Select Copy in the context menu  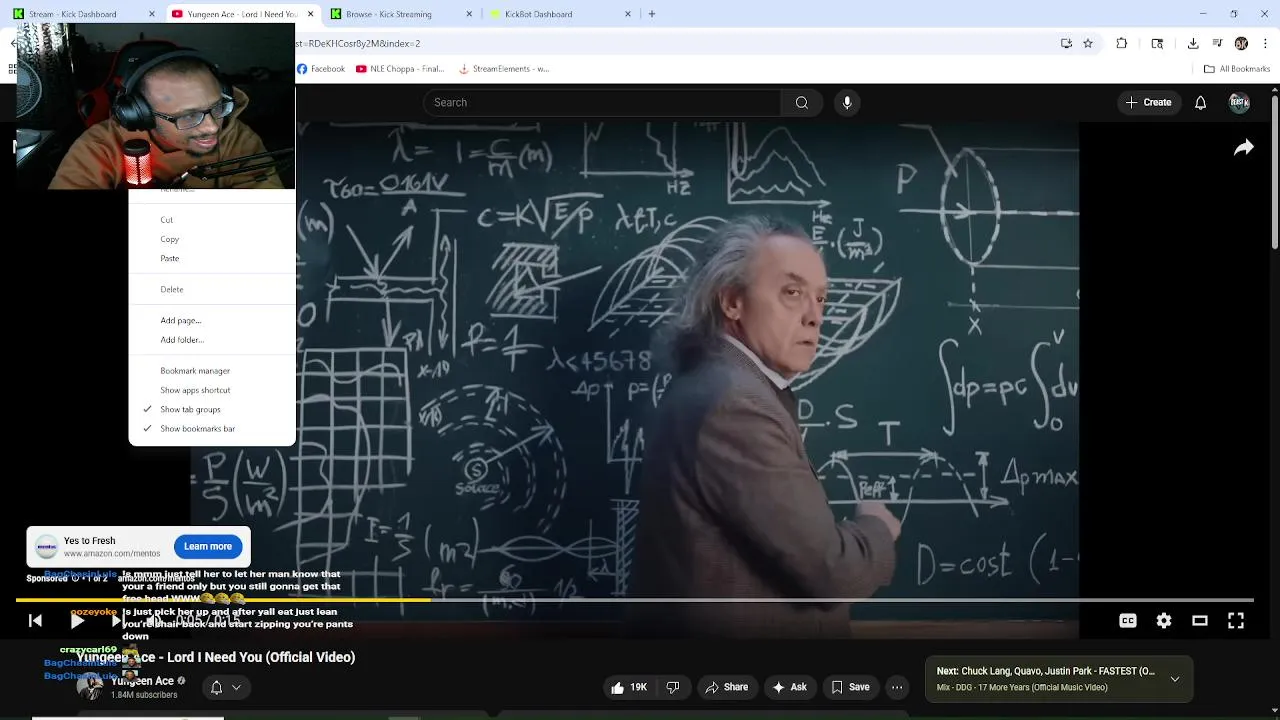212,239
